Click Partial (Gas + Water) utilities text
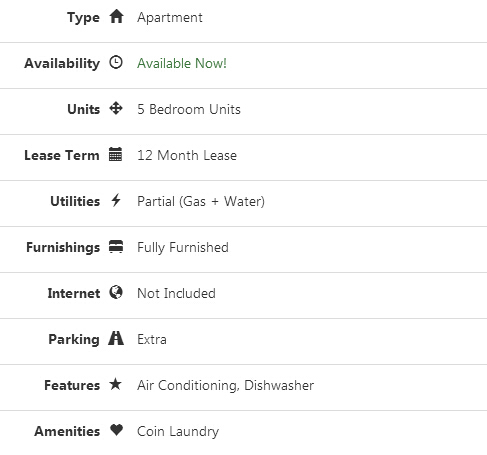Viewport: 487px width, 455px height. 201,202
